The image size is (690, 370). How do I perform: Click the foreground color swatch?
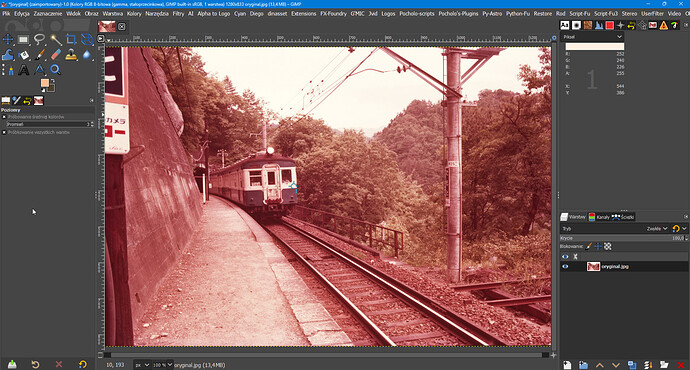[44, 83]
